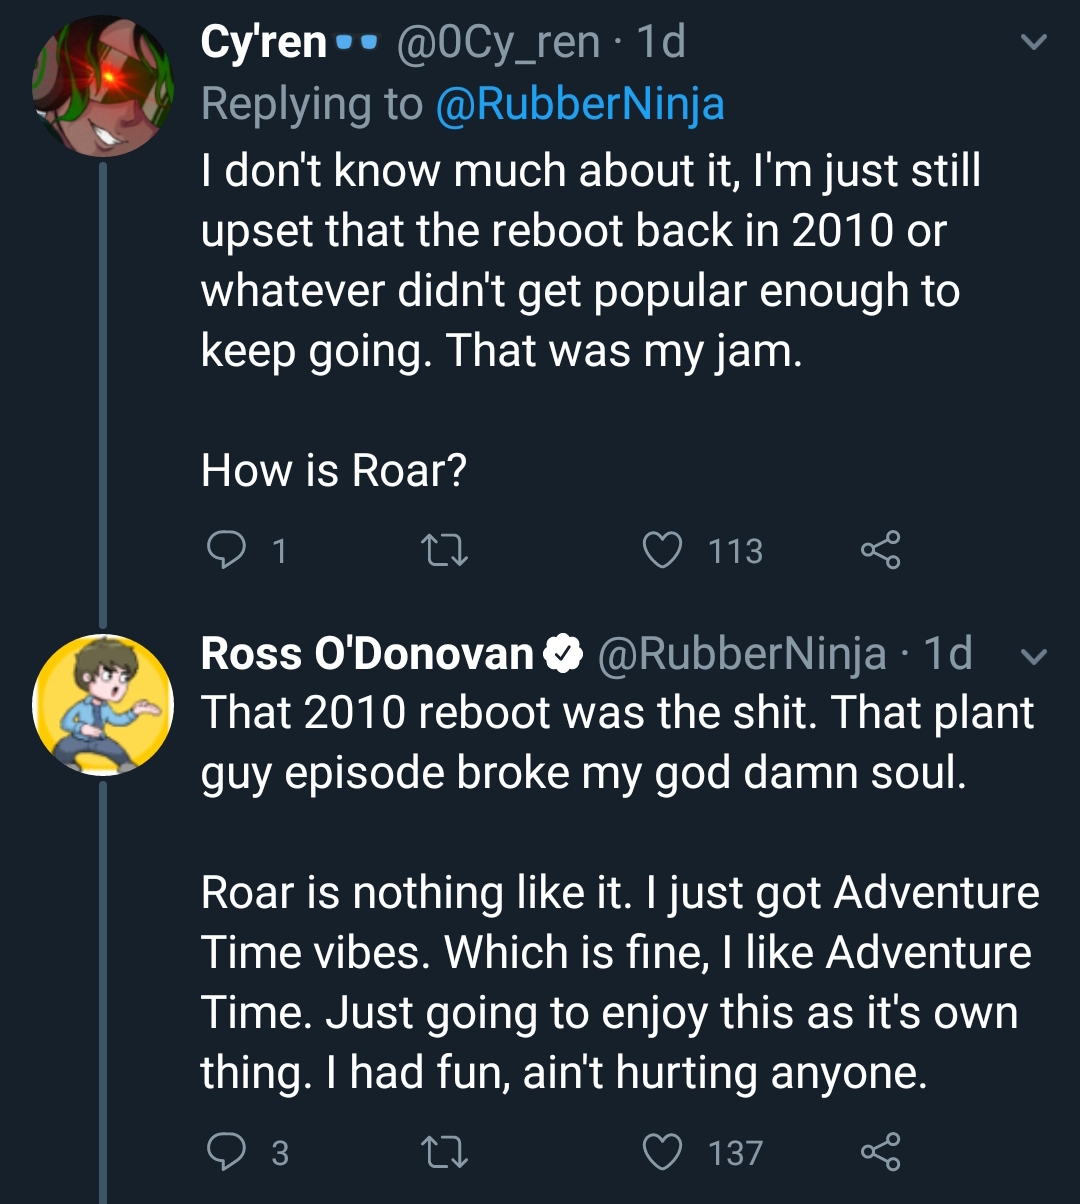Like Cy'ren's tweet with 113 likes
1080x1204 pixels.
(662, 550)
